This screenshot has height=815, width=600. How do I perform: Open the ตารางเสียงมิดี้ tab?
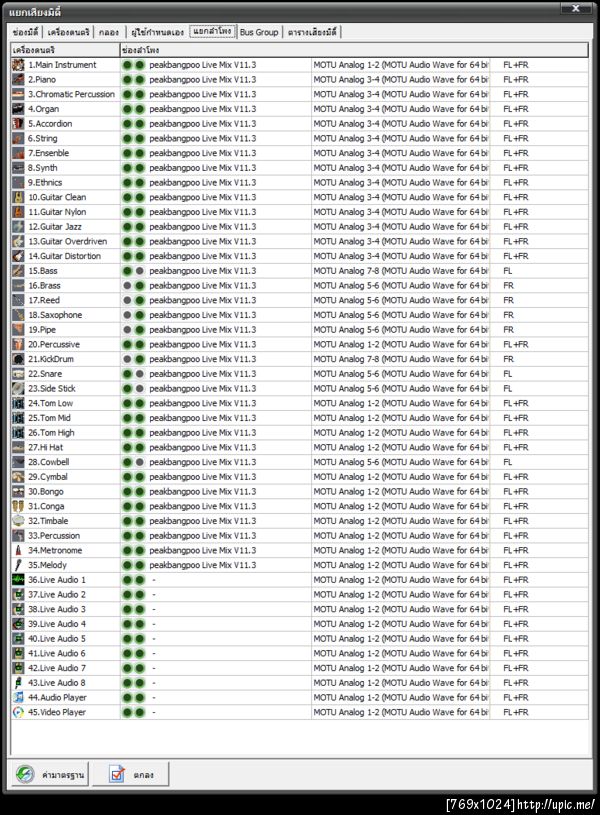[312, 32]
